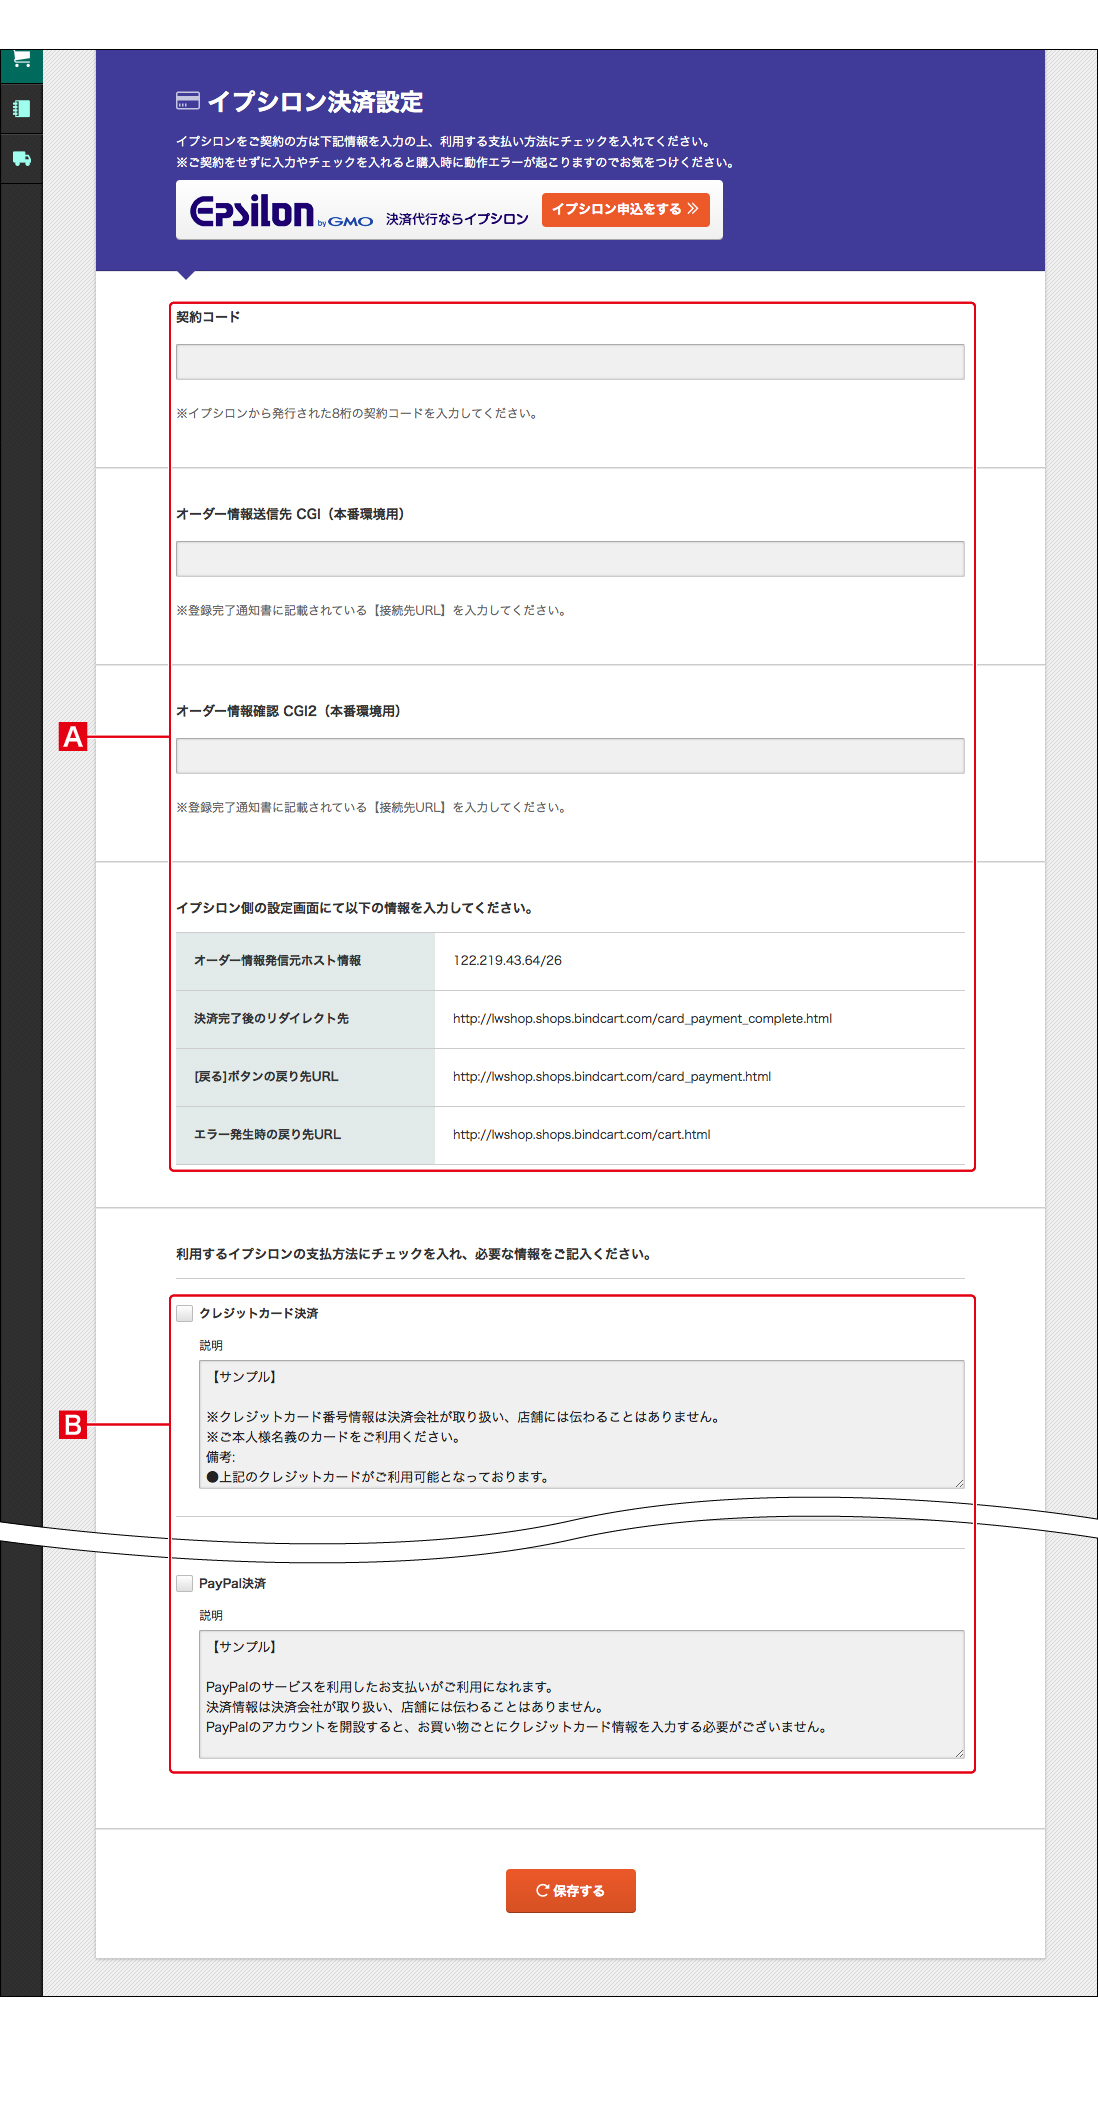Click the イプシロン決済設定 page heading
Screen dimensions: 1098x2102
pyautogui.click(x=315, y=101)
